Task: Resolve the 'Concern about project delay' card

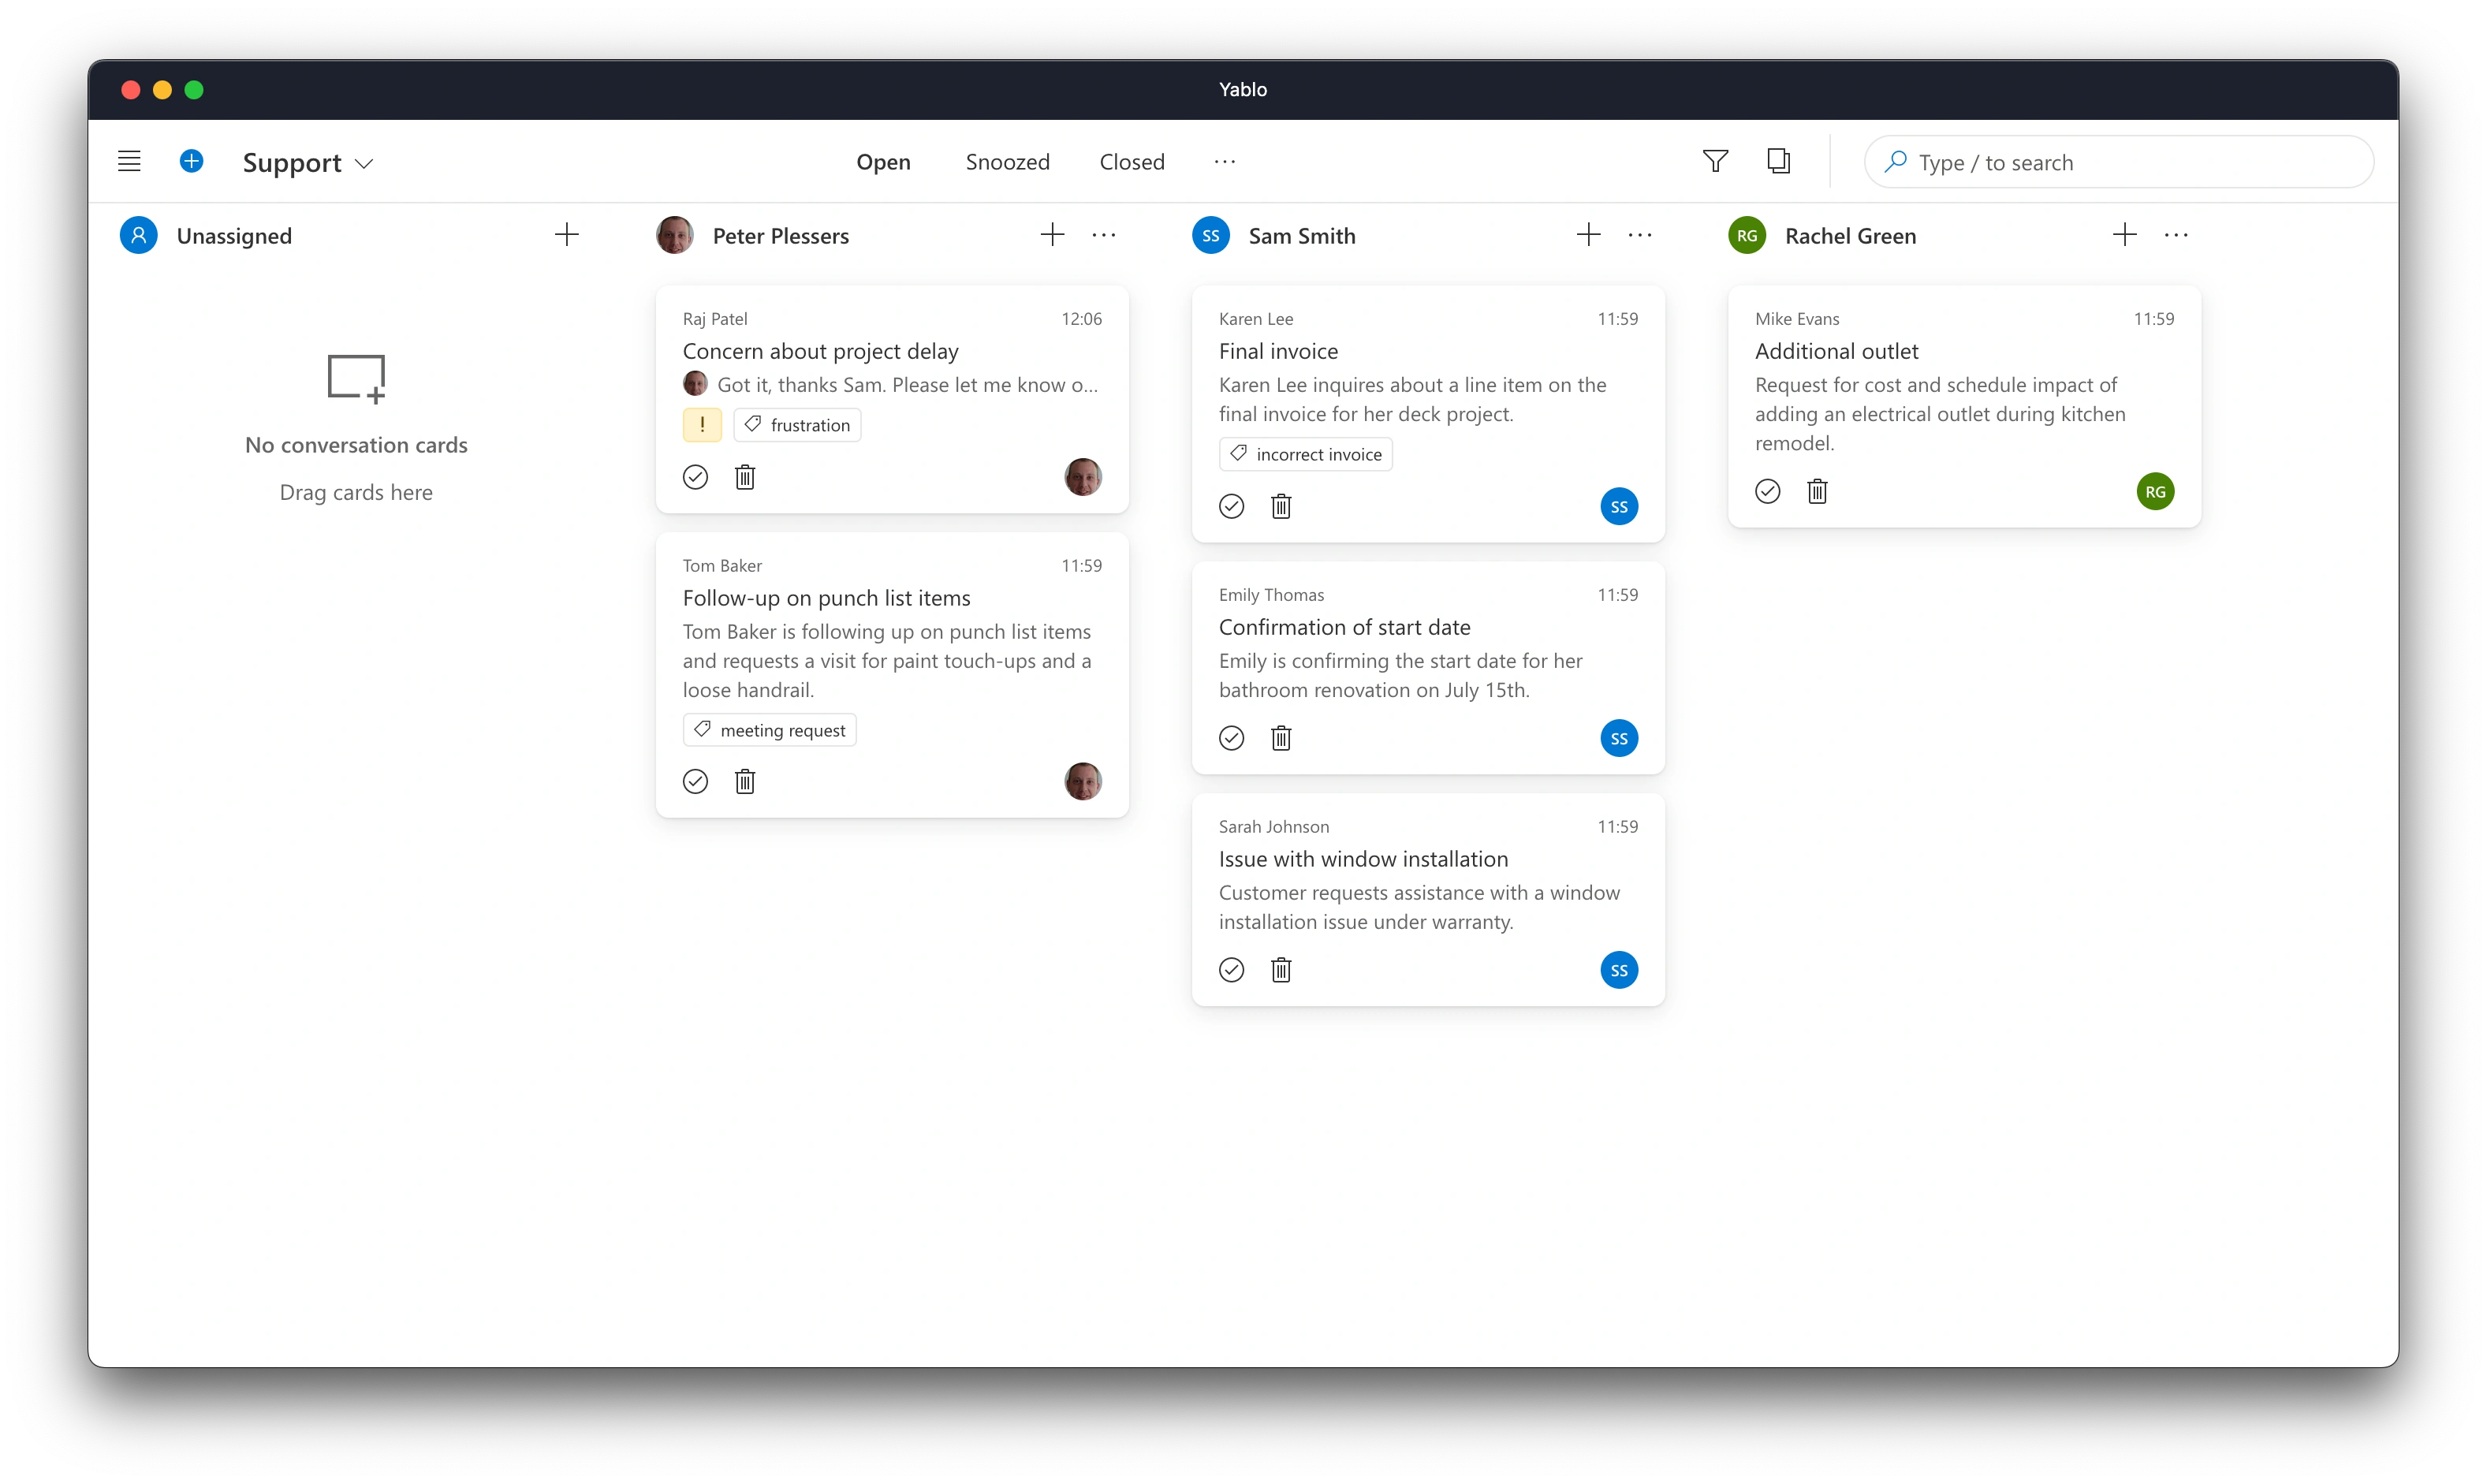Action: [x=695, y=477]
